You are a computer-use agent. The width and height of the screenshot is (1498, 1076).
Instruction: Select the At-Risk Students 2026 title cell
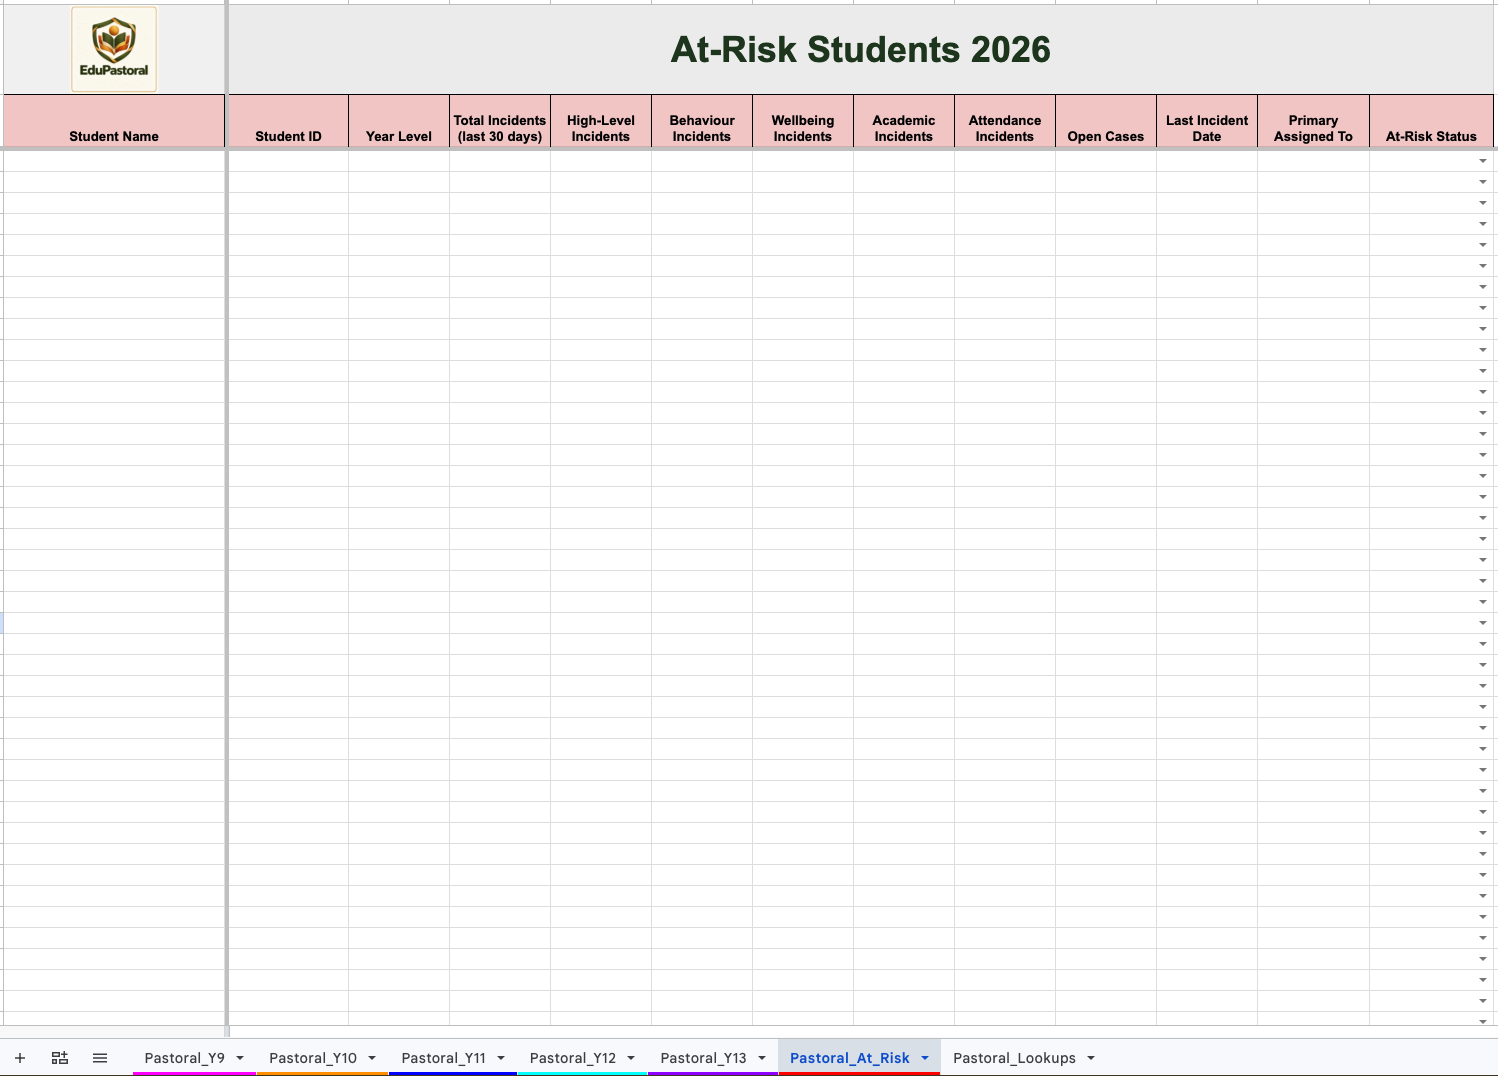[x=861, y=49]
